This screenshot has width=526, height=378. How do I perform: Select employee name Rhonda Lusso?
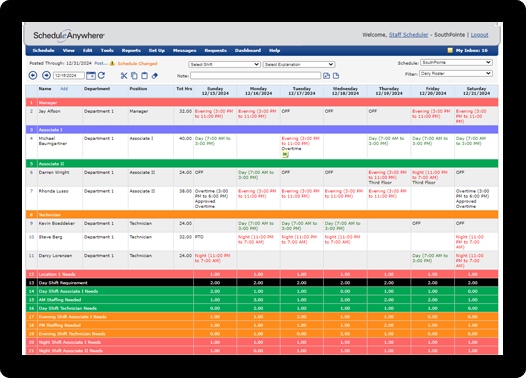click(53, 191)
